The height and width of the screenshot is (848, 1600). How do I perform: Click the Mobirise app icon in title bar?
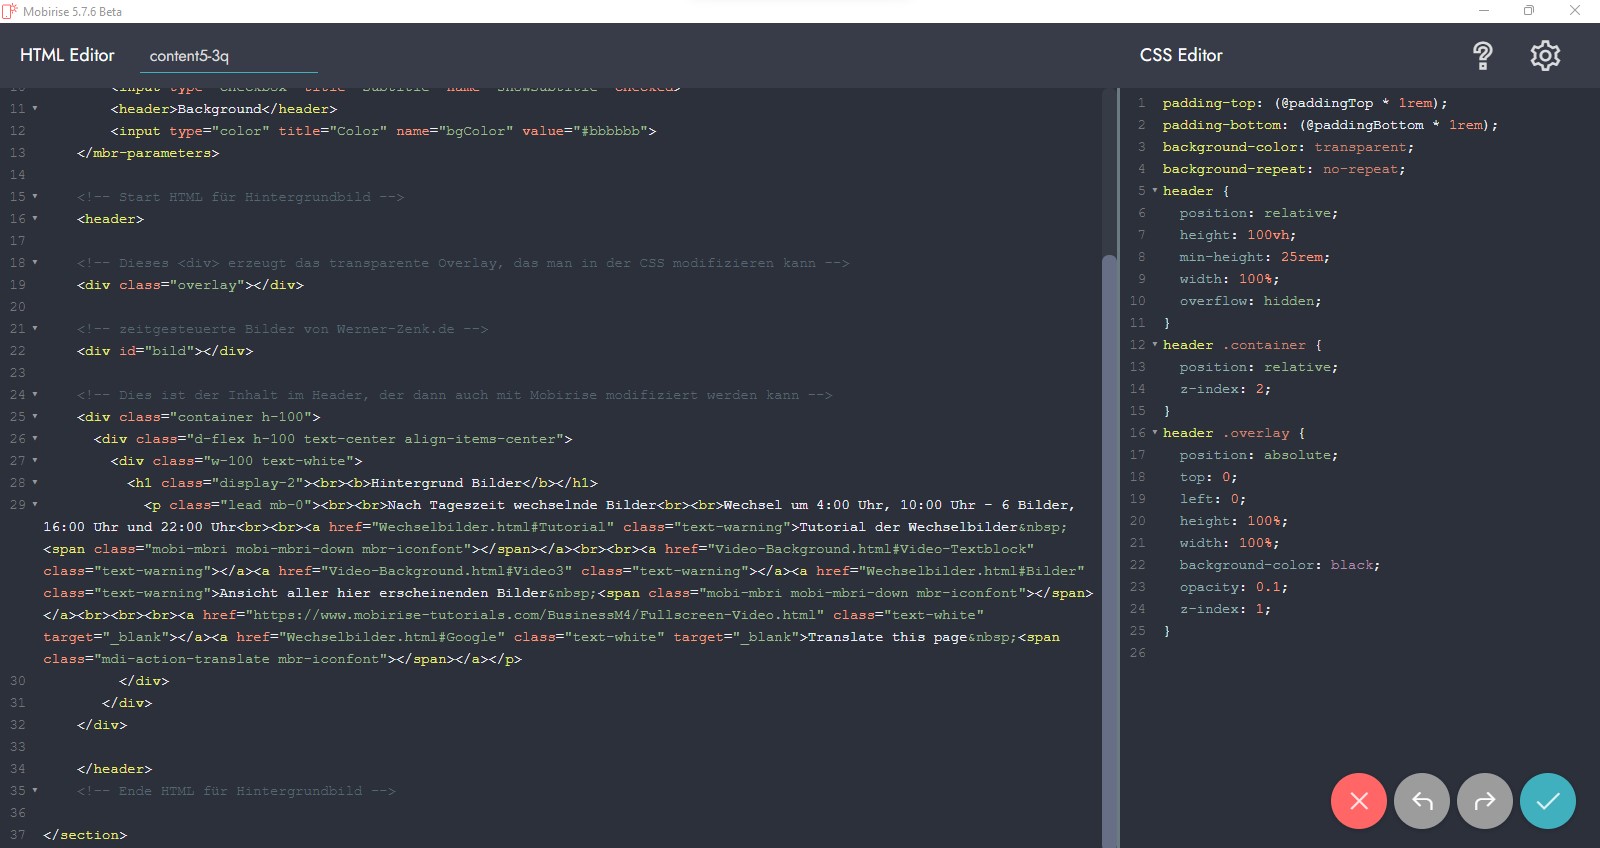tap(10, 11)
